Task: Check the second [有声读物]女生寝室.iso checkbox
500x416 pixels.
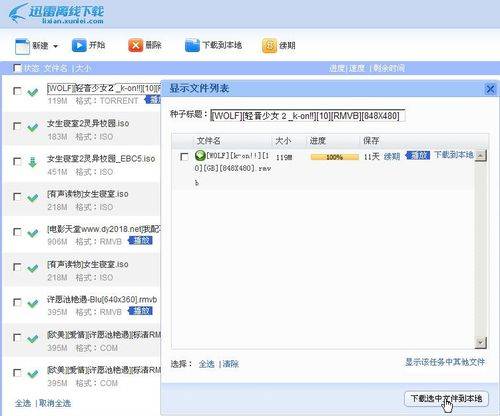Action: click(x=17, y=267)
